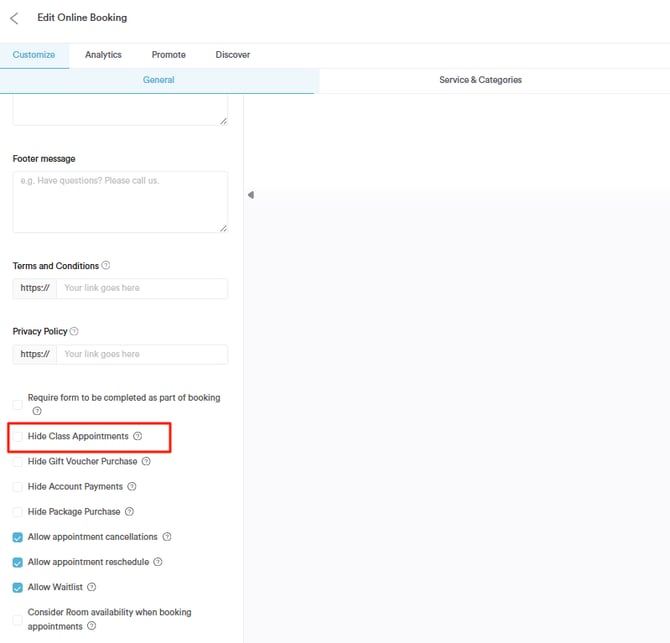This screenshot has width=670, height=643.
Task: Open the Promote tab
Action: pos(168,55)
